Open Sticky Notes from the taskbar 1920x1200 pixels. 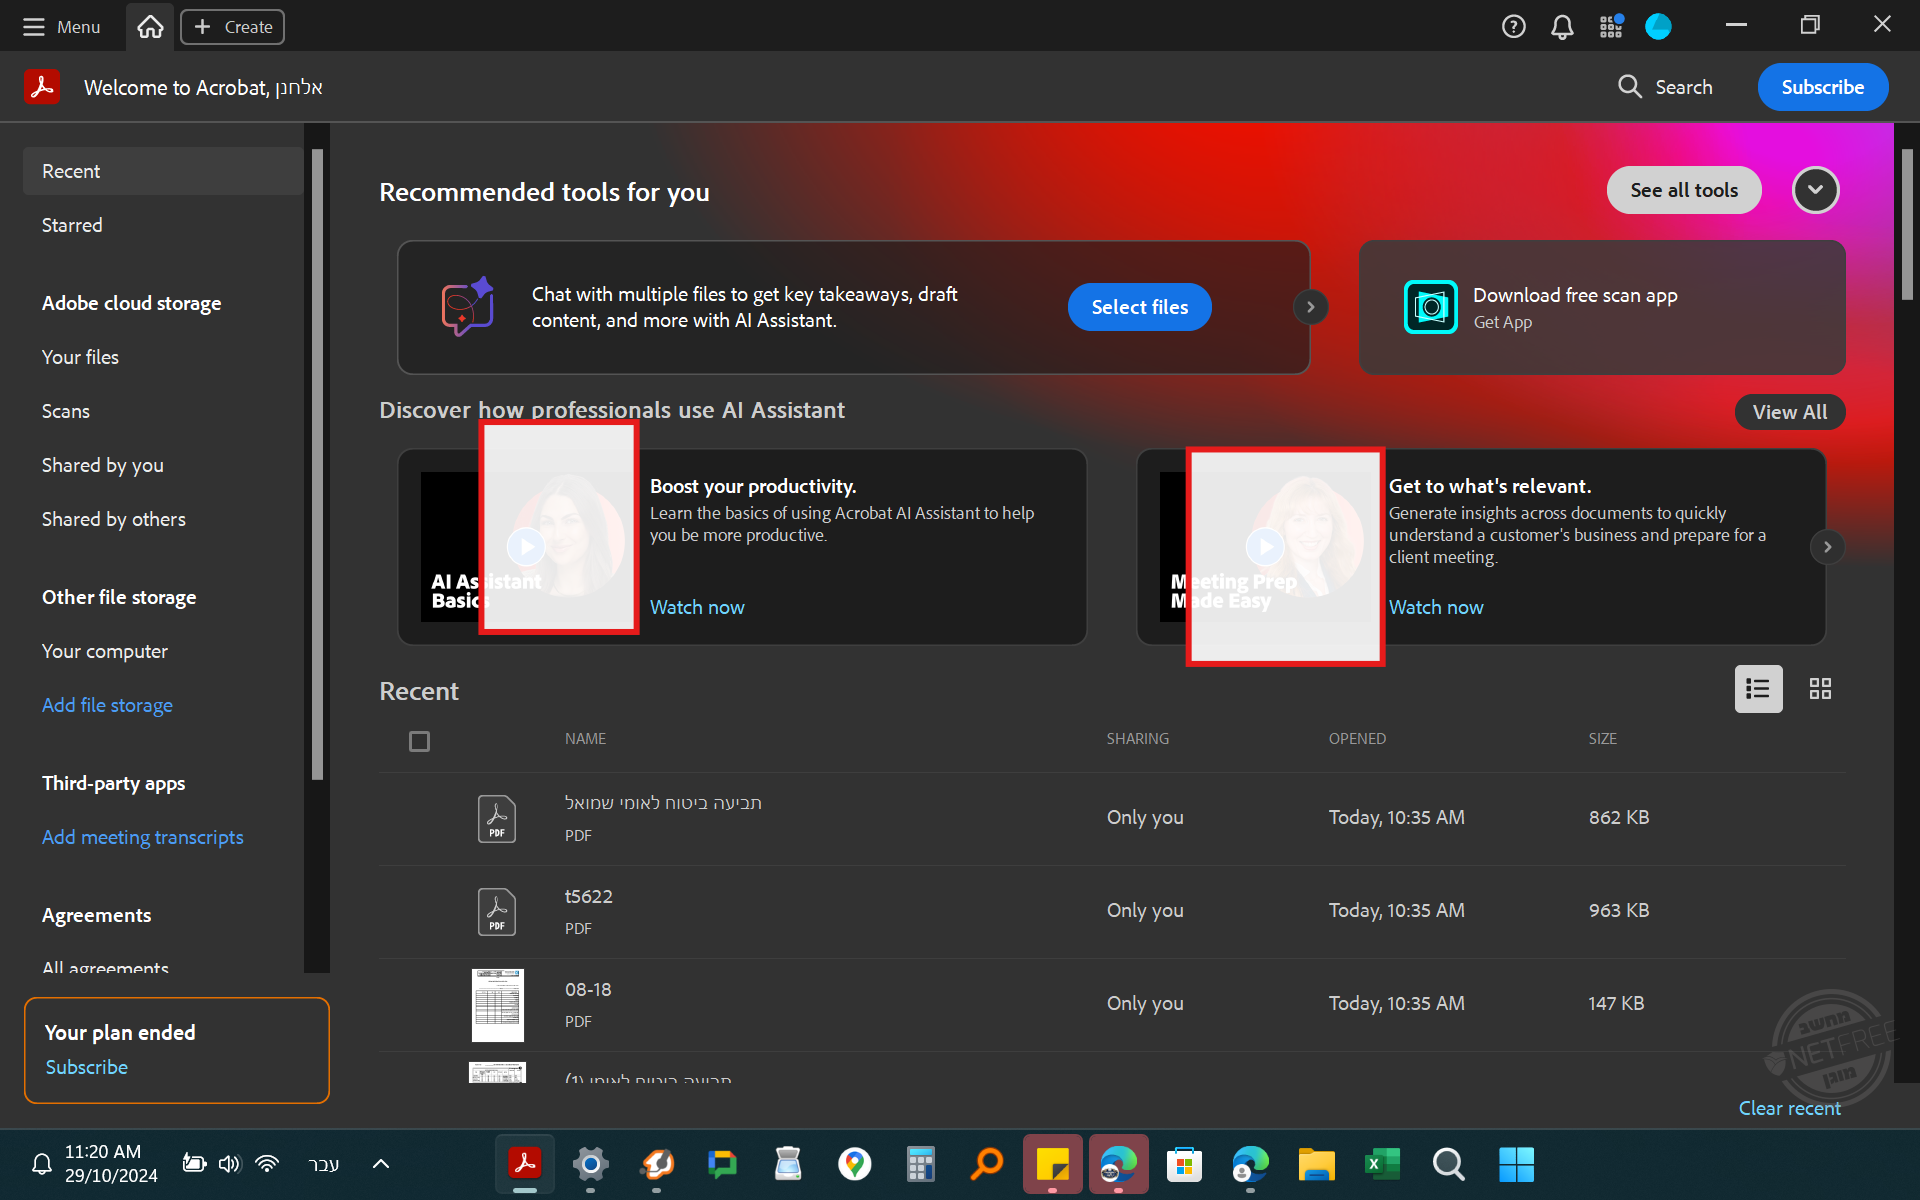1052,1164
